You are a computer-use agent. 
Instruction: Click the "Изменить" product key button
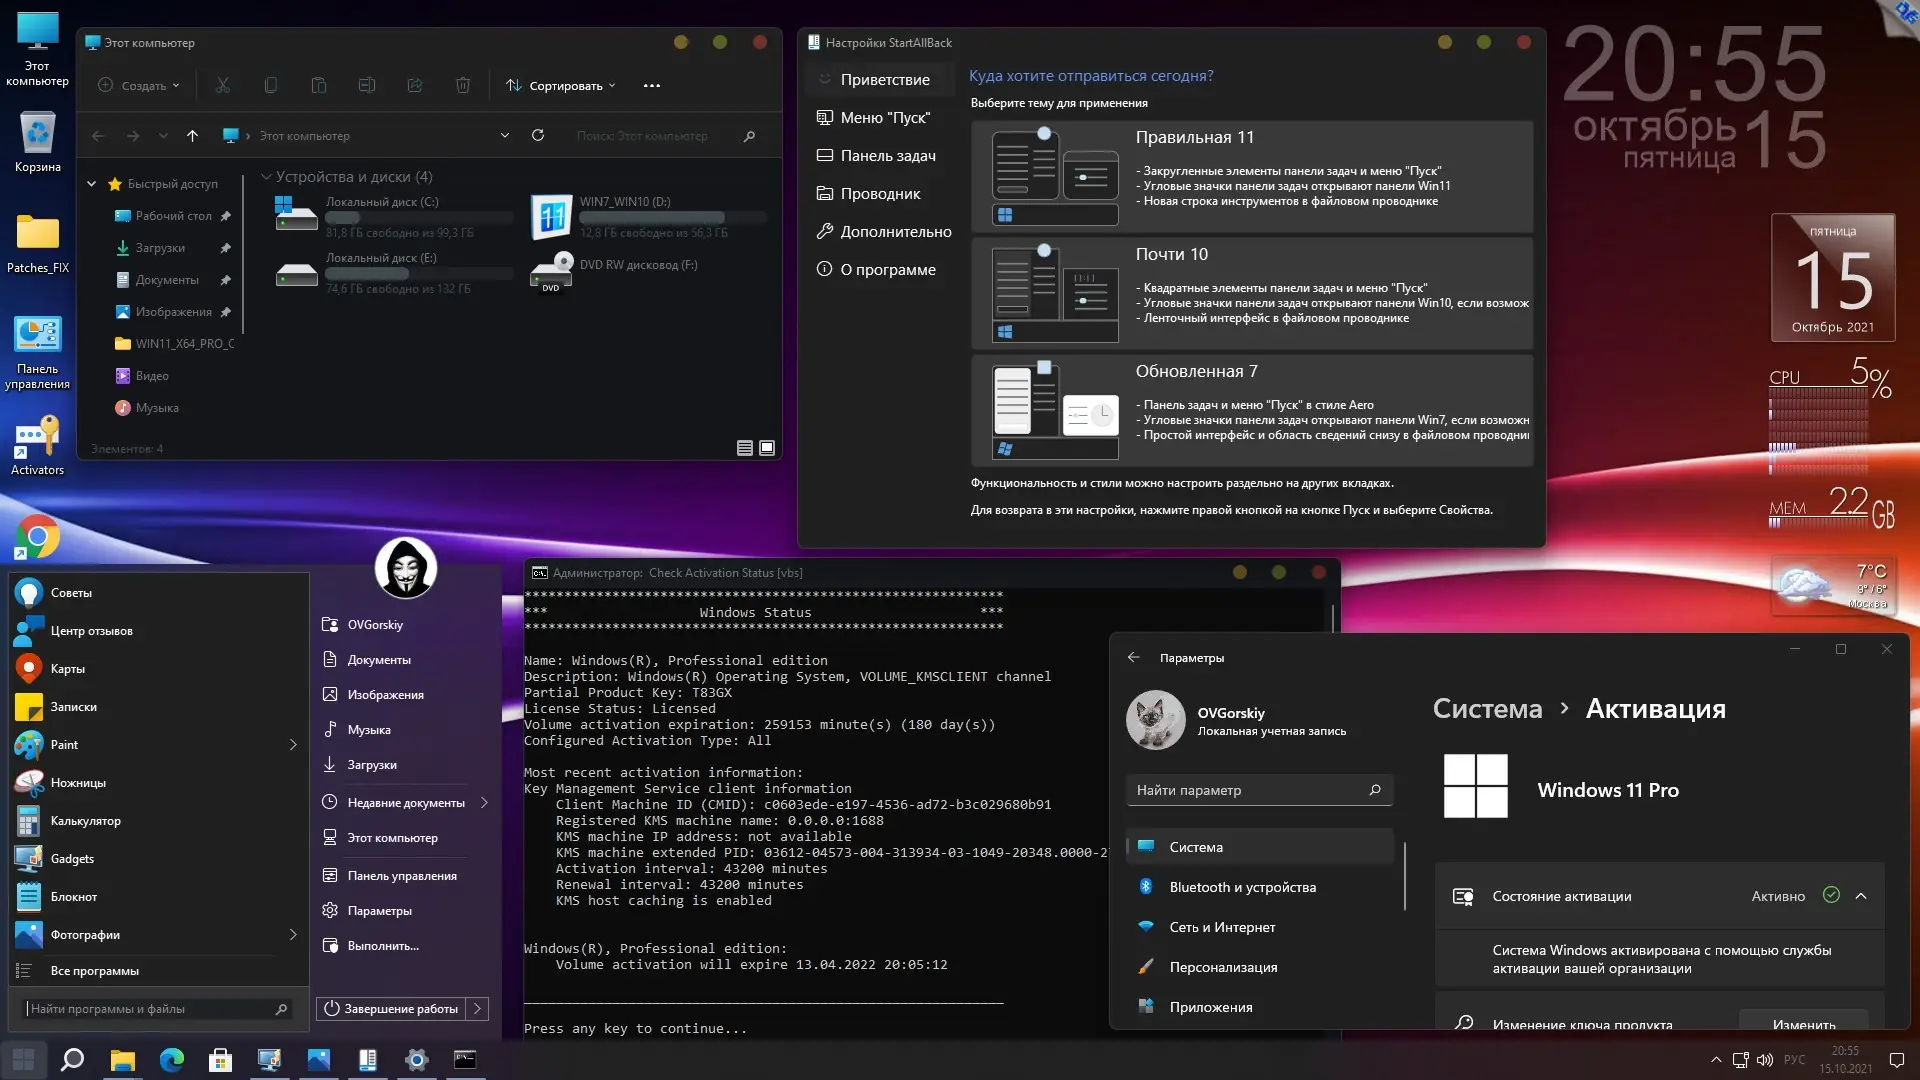coord(1803,1024)
